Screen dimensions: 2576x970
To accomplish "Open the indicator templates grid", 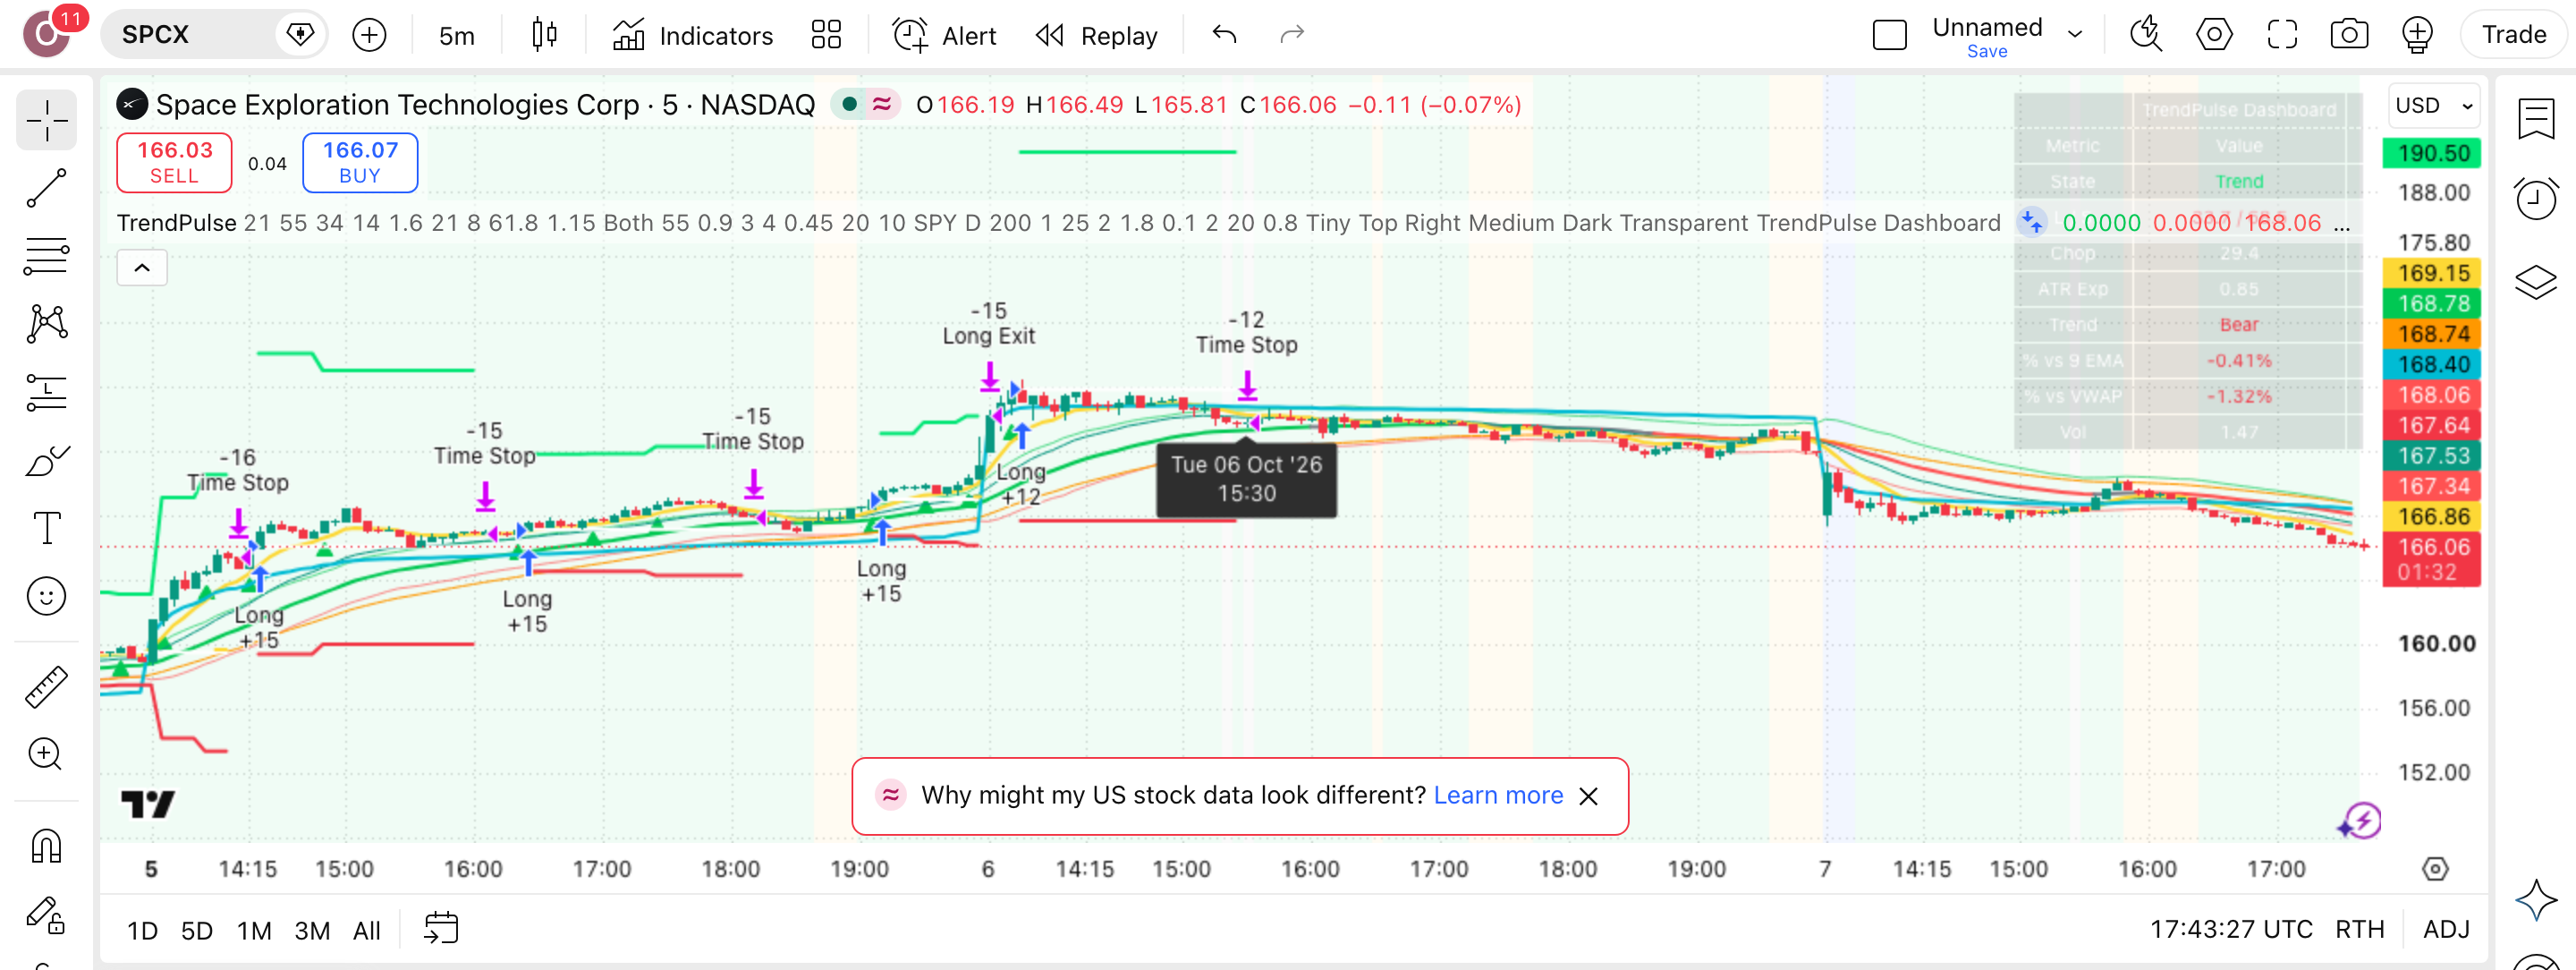I will click(x=826, y=35).
